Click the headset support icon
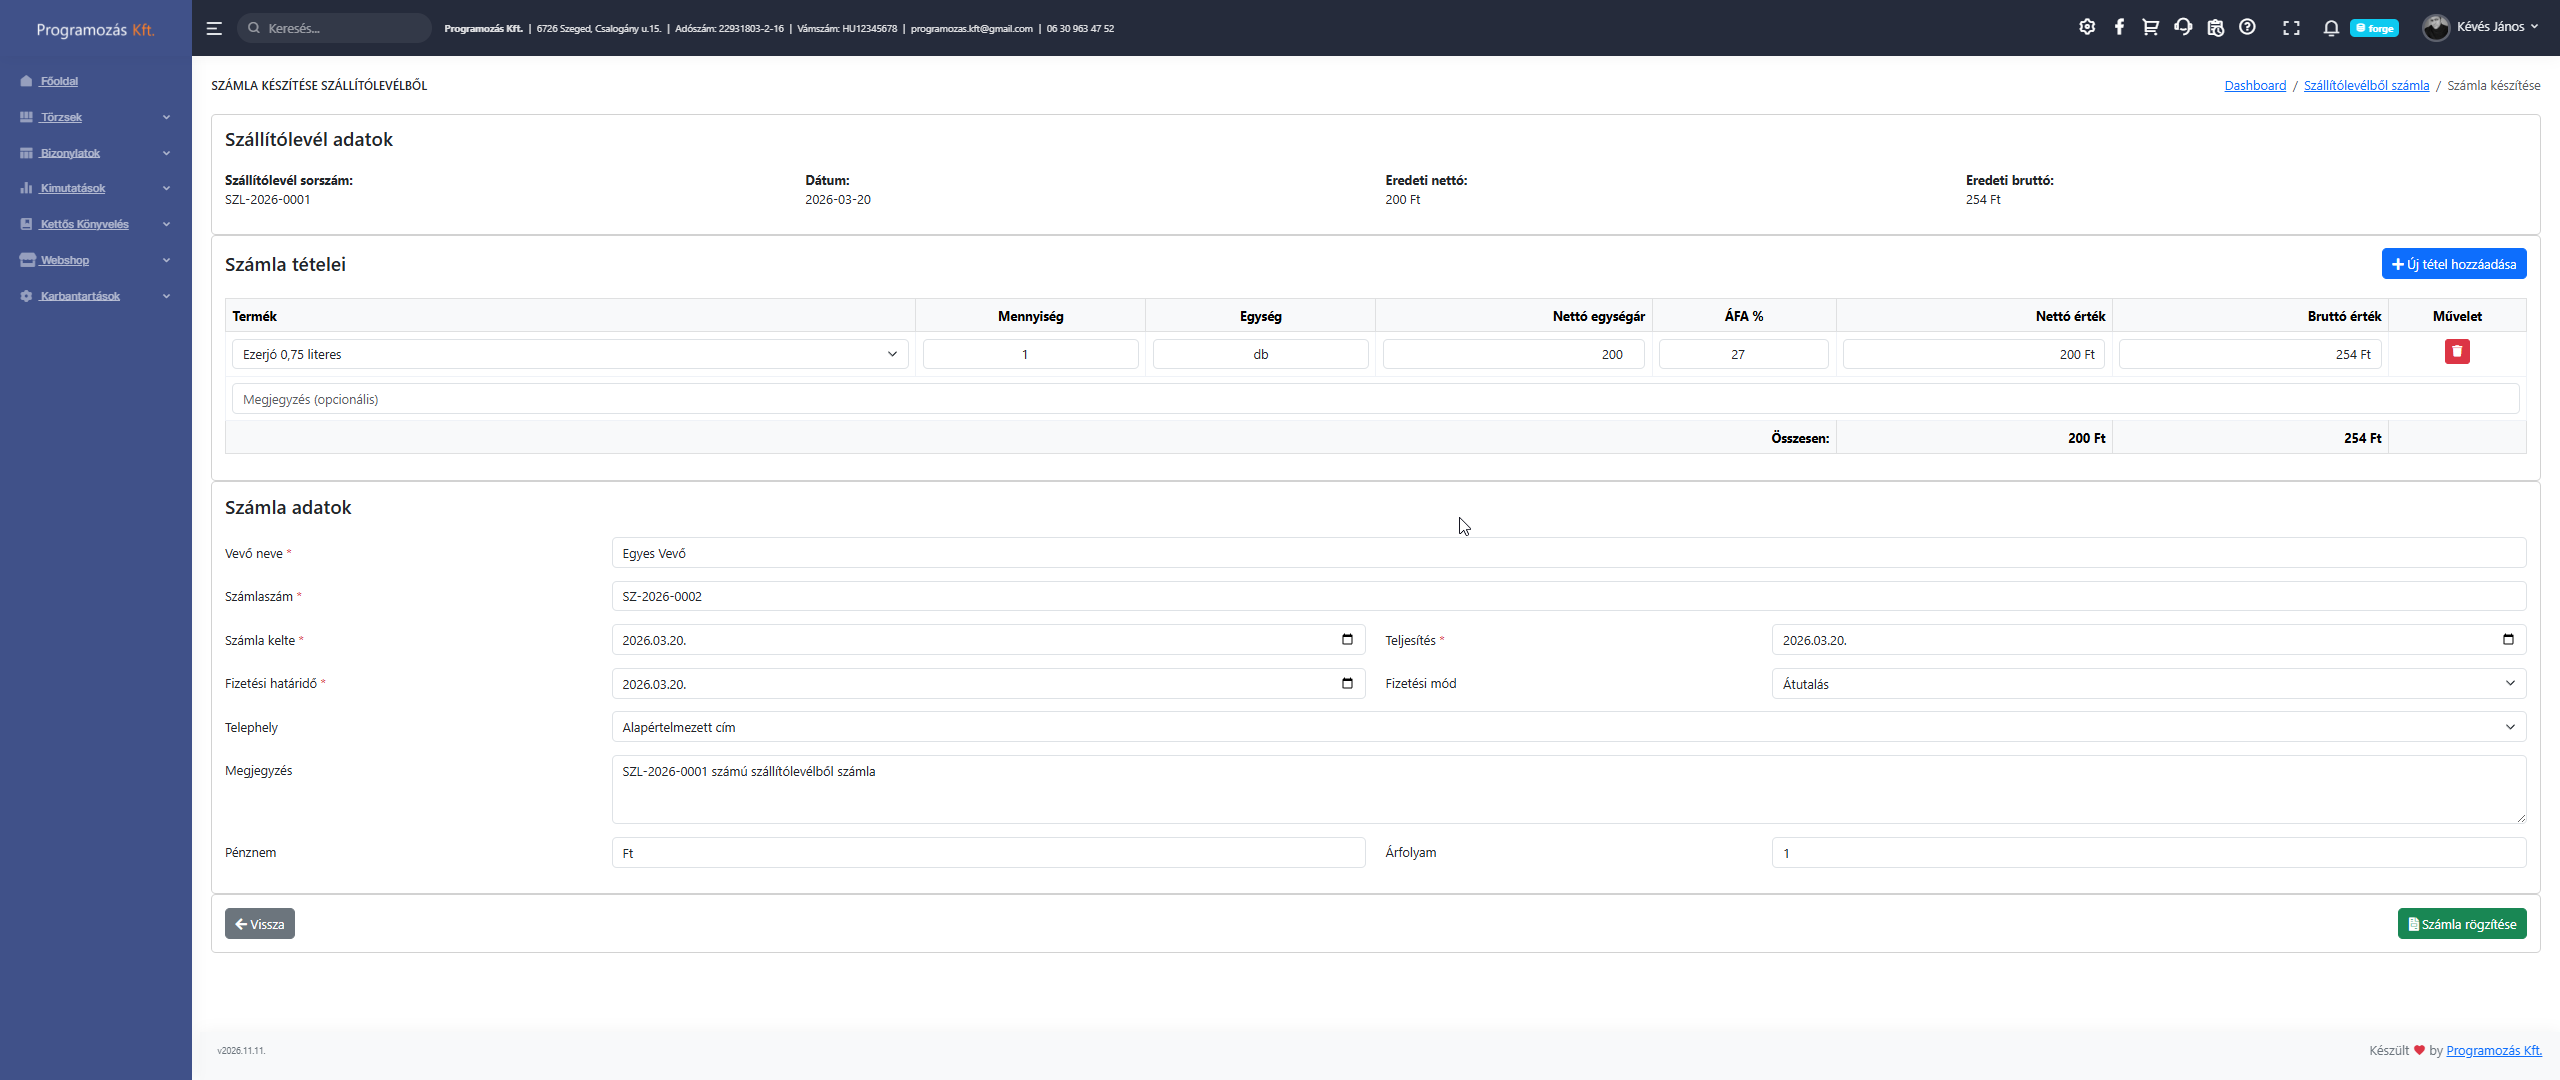 pos(2183,27)
